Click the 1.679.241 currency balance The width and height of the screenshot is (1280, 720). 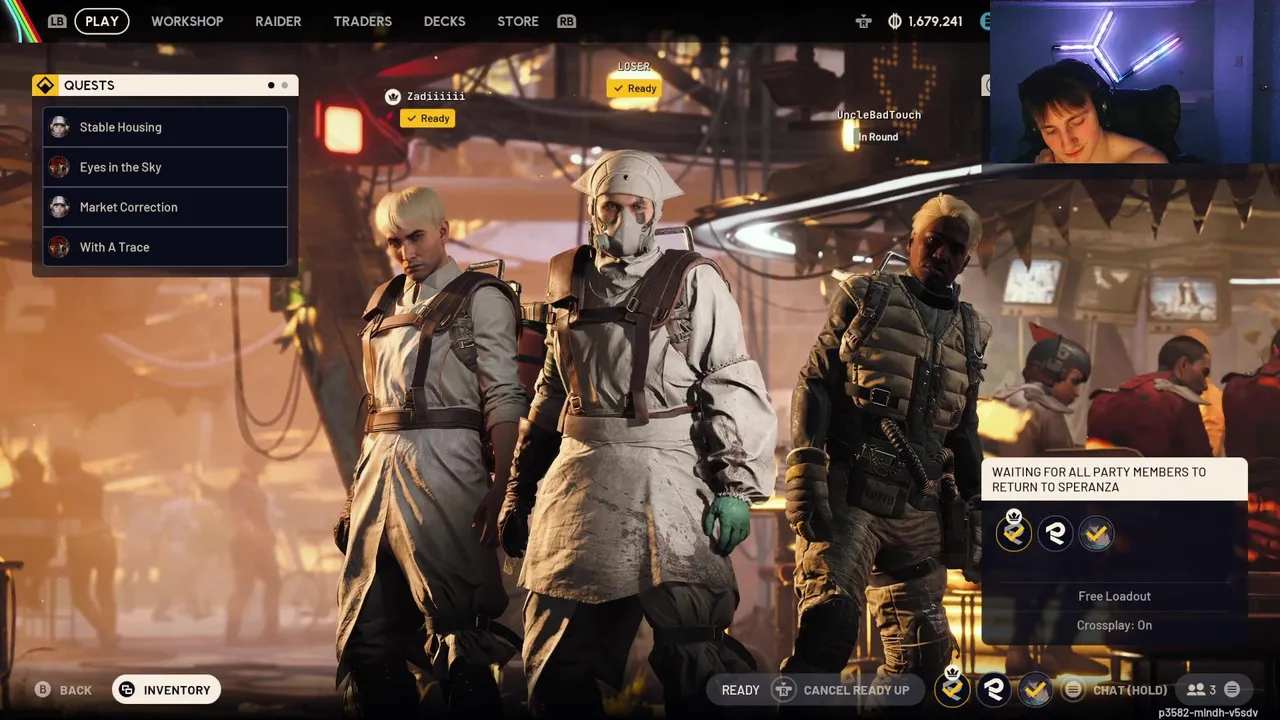935,21
